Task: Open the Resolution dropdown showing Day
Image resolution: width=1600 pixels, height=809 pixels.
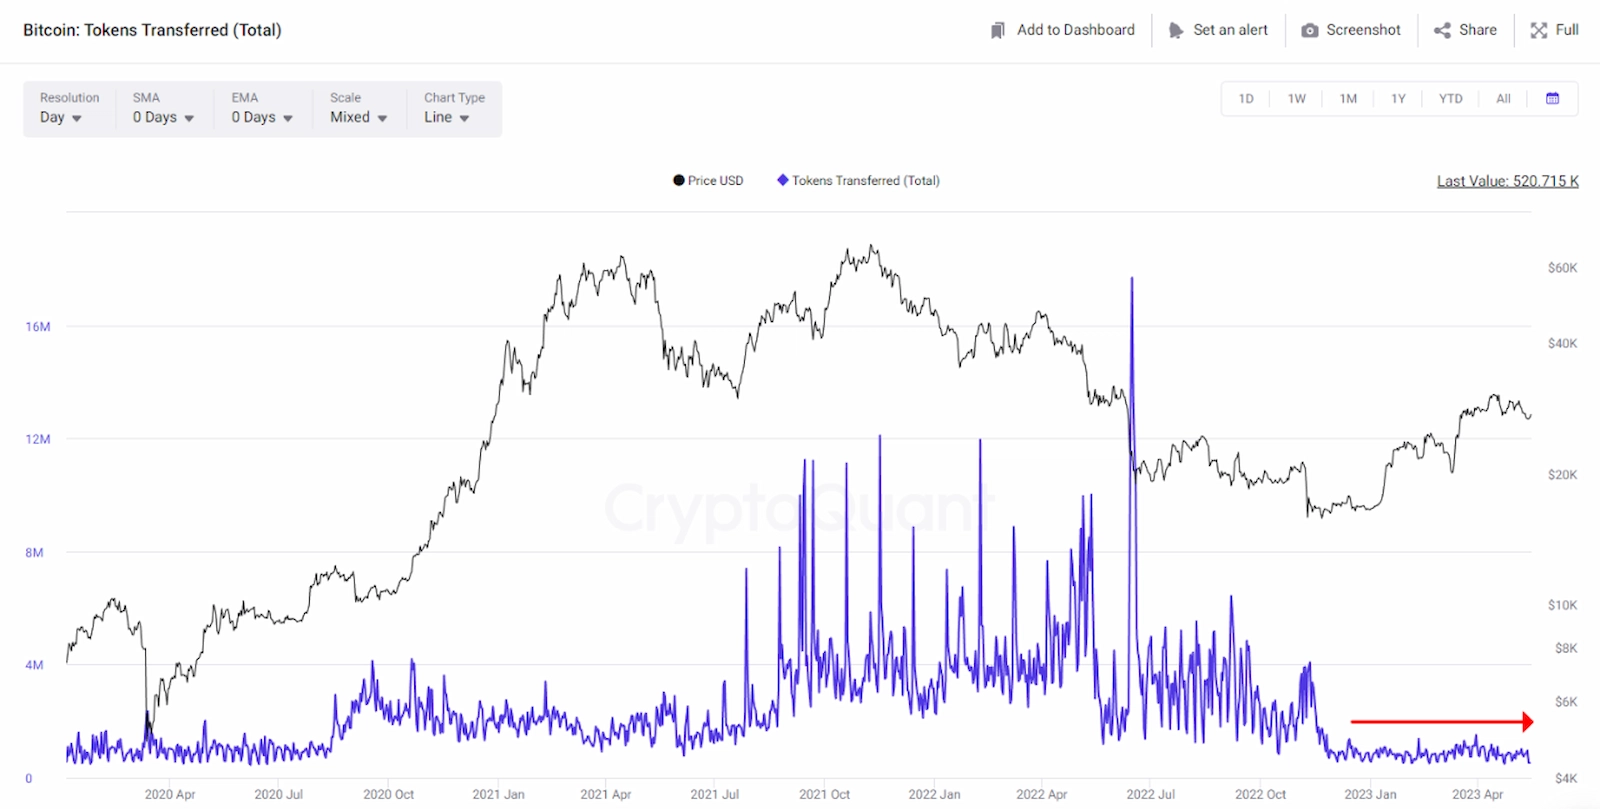Action: tap(60, 117)
